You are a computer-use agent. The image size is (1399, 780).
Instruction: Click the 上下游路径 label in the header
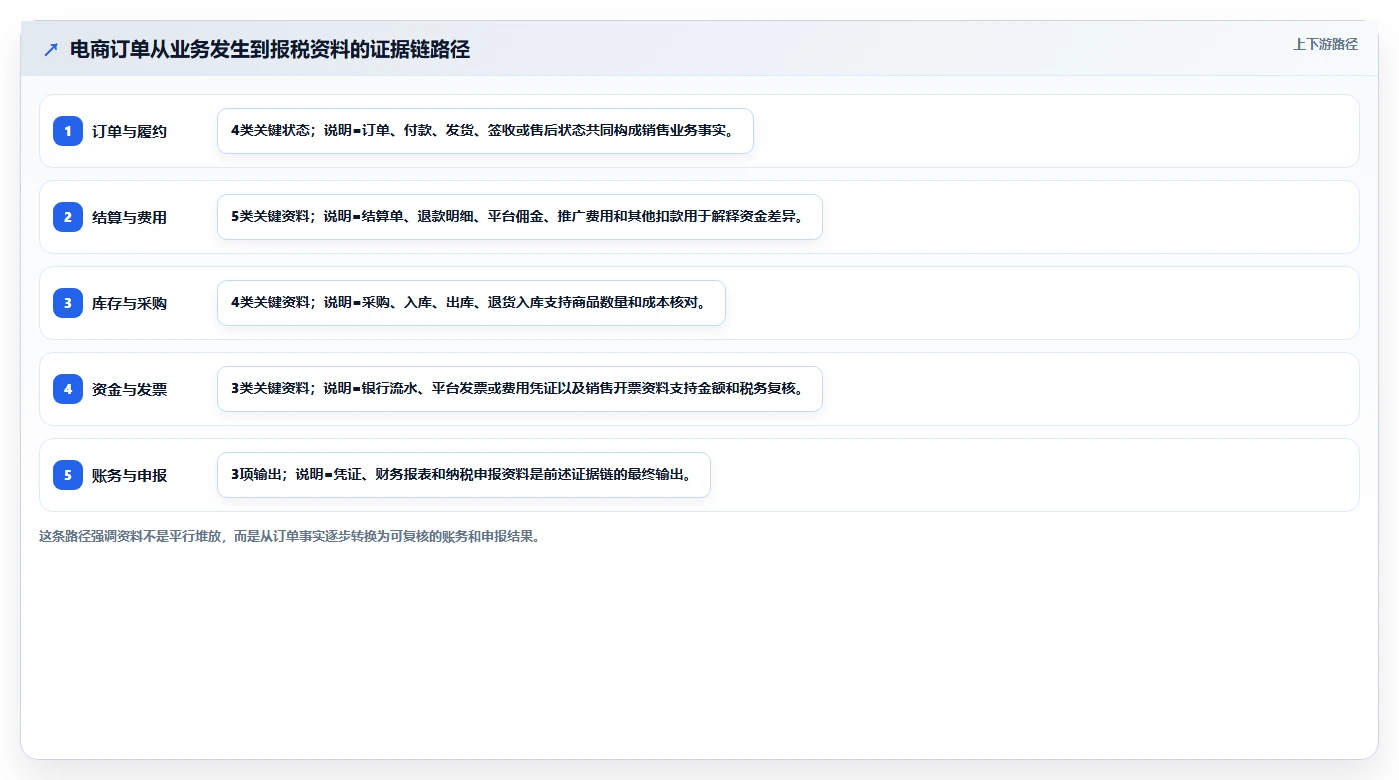(x=1325, y=44)
